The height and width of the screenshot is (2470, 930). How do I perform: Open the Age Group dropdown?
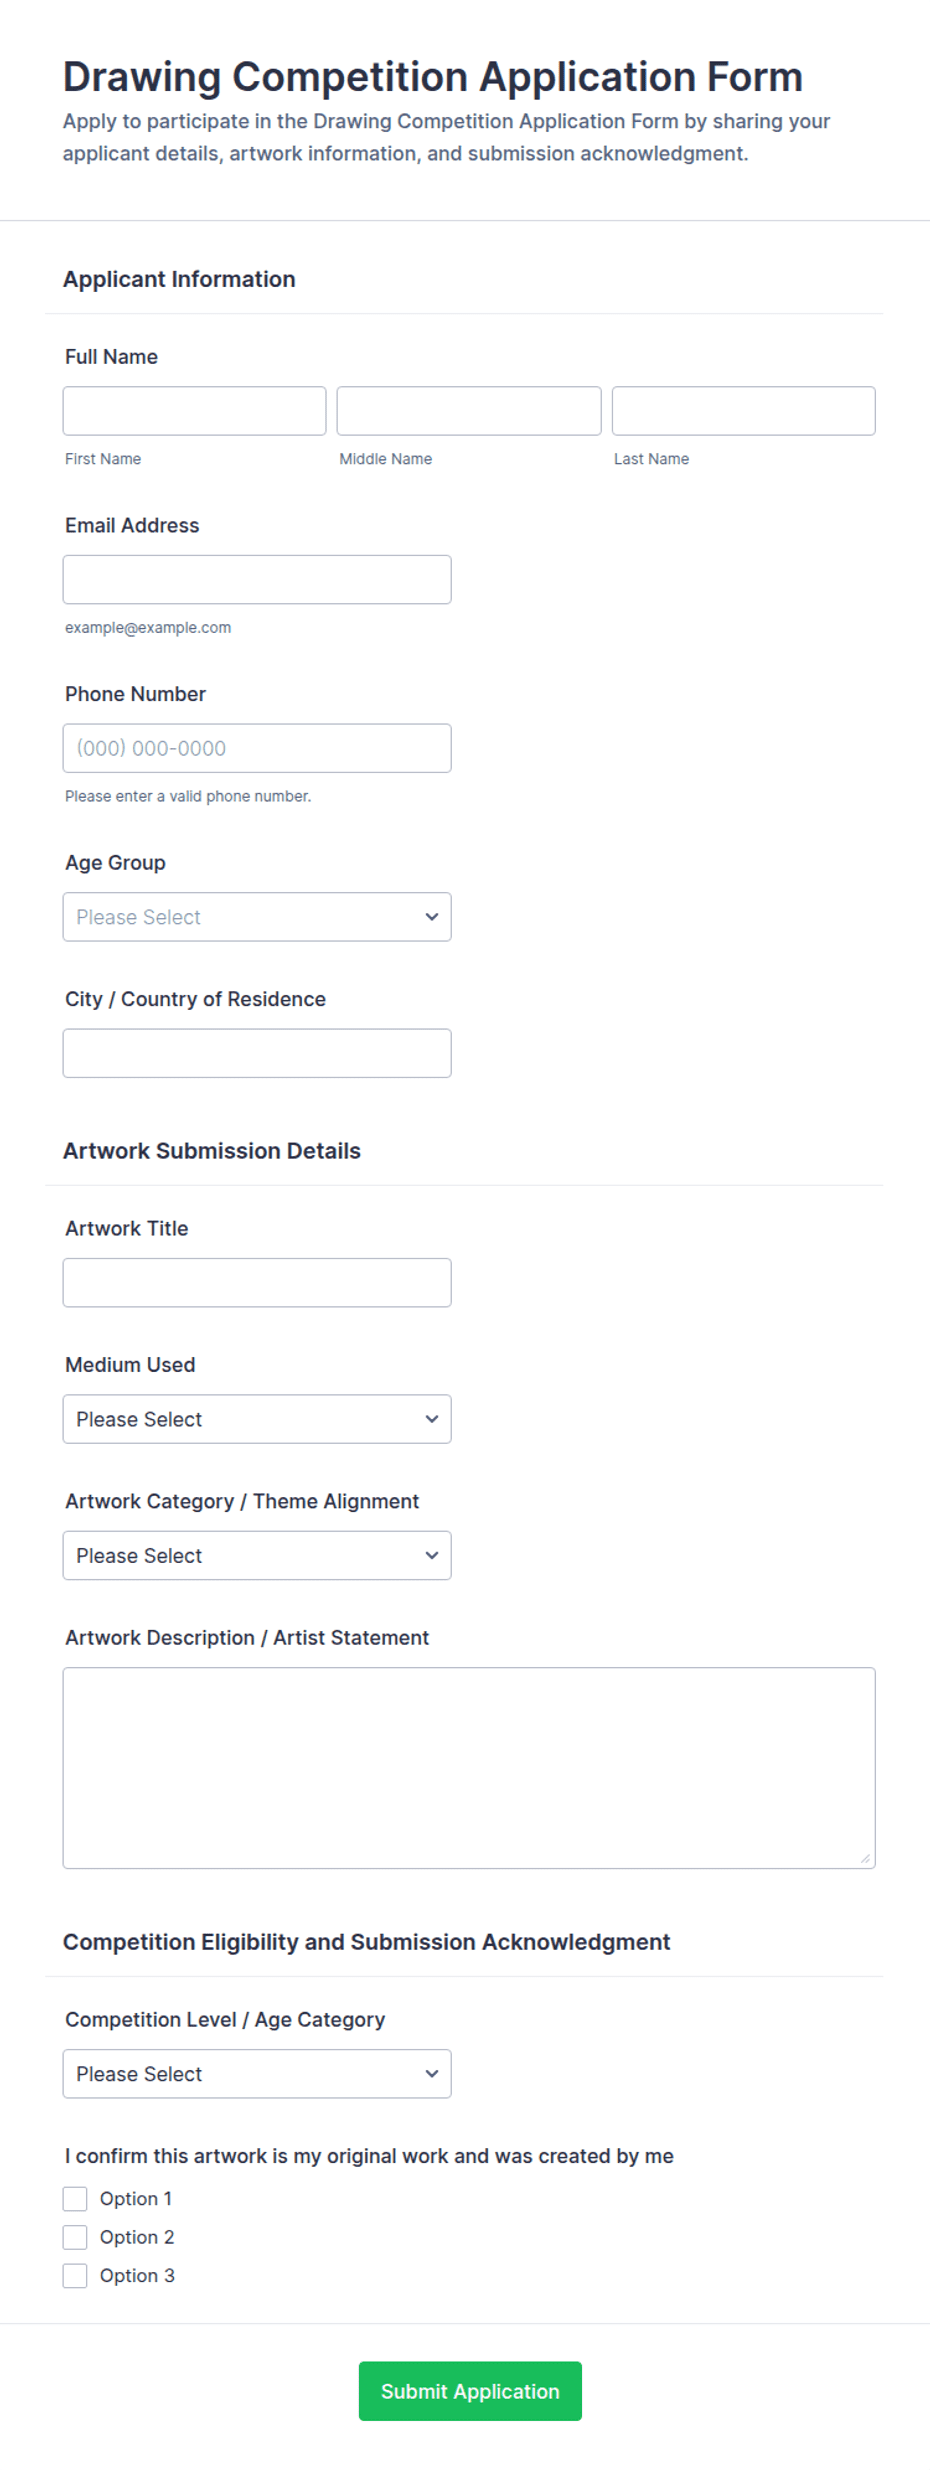click(x=257, y=917)
